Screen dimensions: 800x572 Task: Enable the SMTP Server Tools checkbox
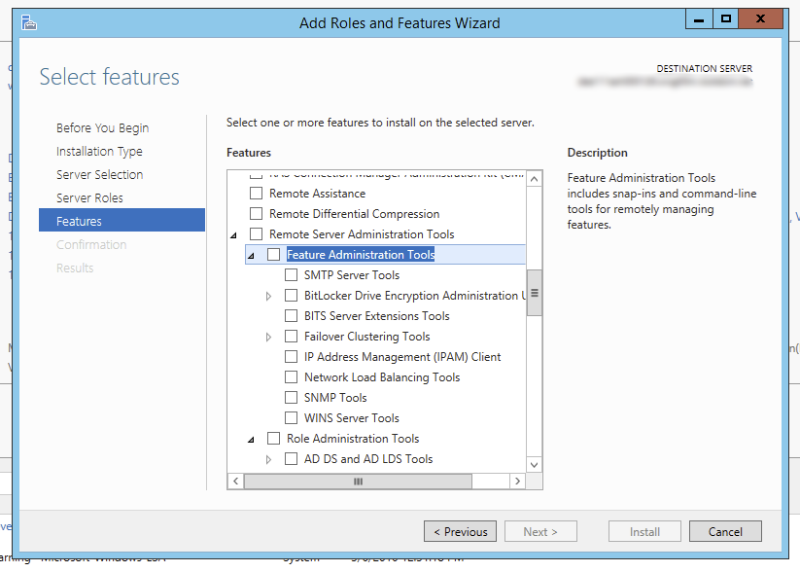[291, 275]
